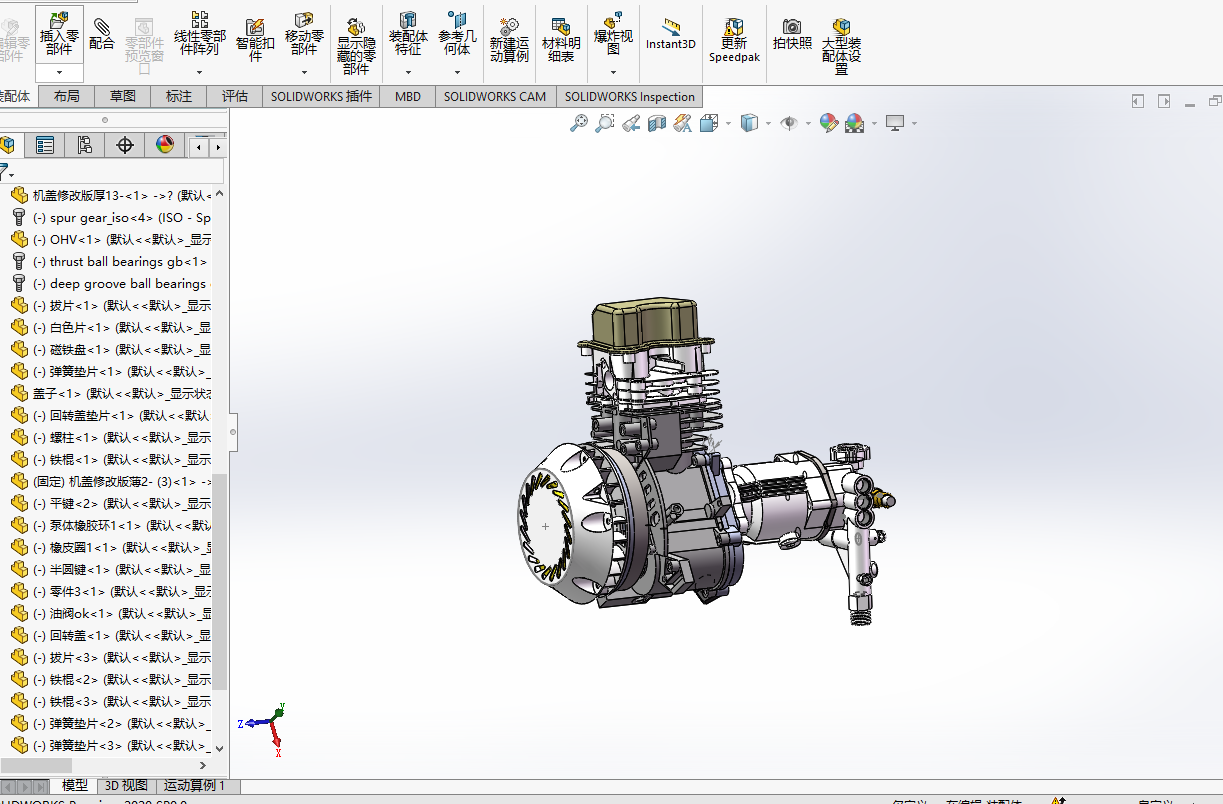Click the 智能扣件 (Smart Fasteners) tool
The width and height of the screenshot is (1223, 804).
pyautogui.click(x=255, y=40)
